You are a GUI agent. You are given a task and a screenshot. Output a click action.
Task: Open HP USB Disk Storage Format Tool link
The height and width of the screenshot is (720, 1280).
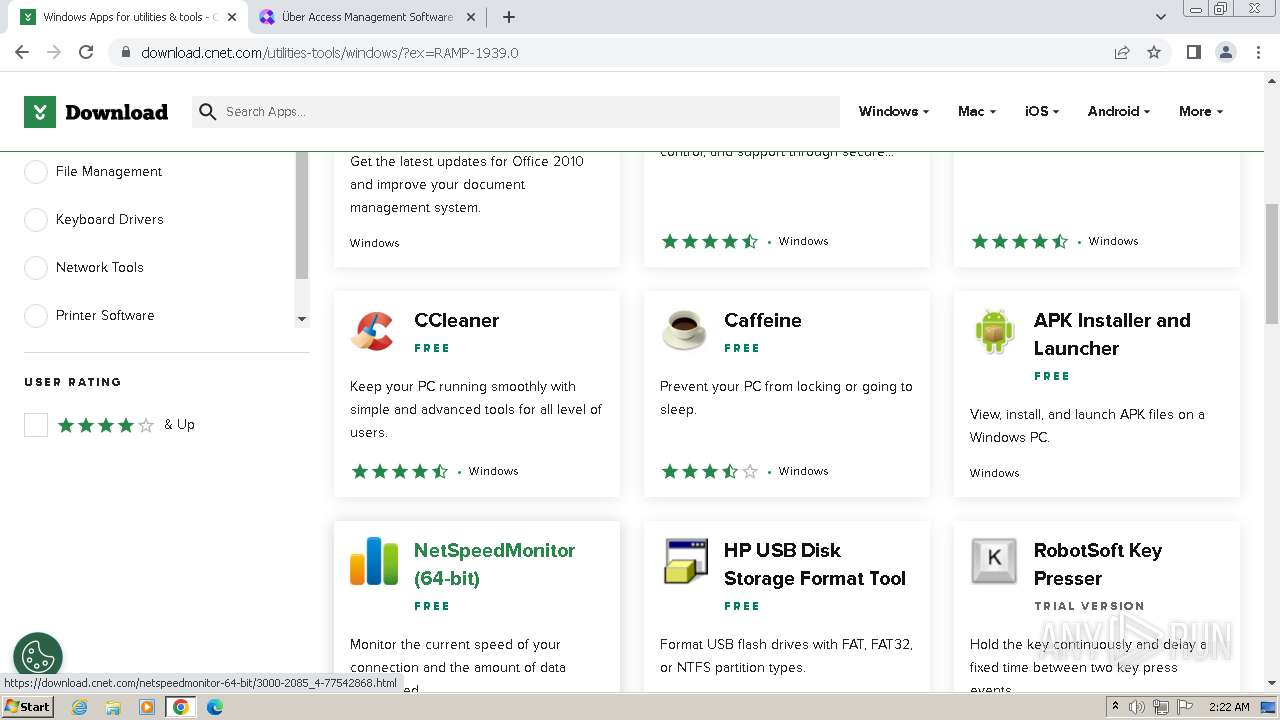click(815, 564)
